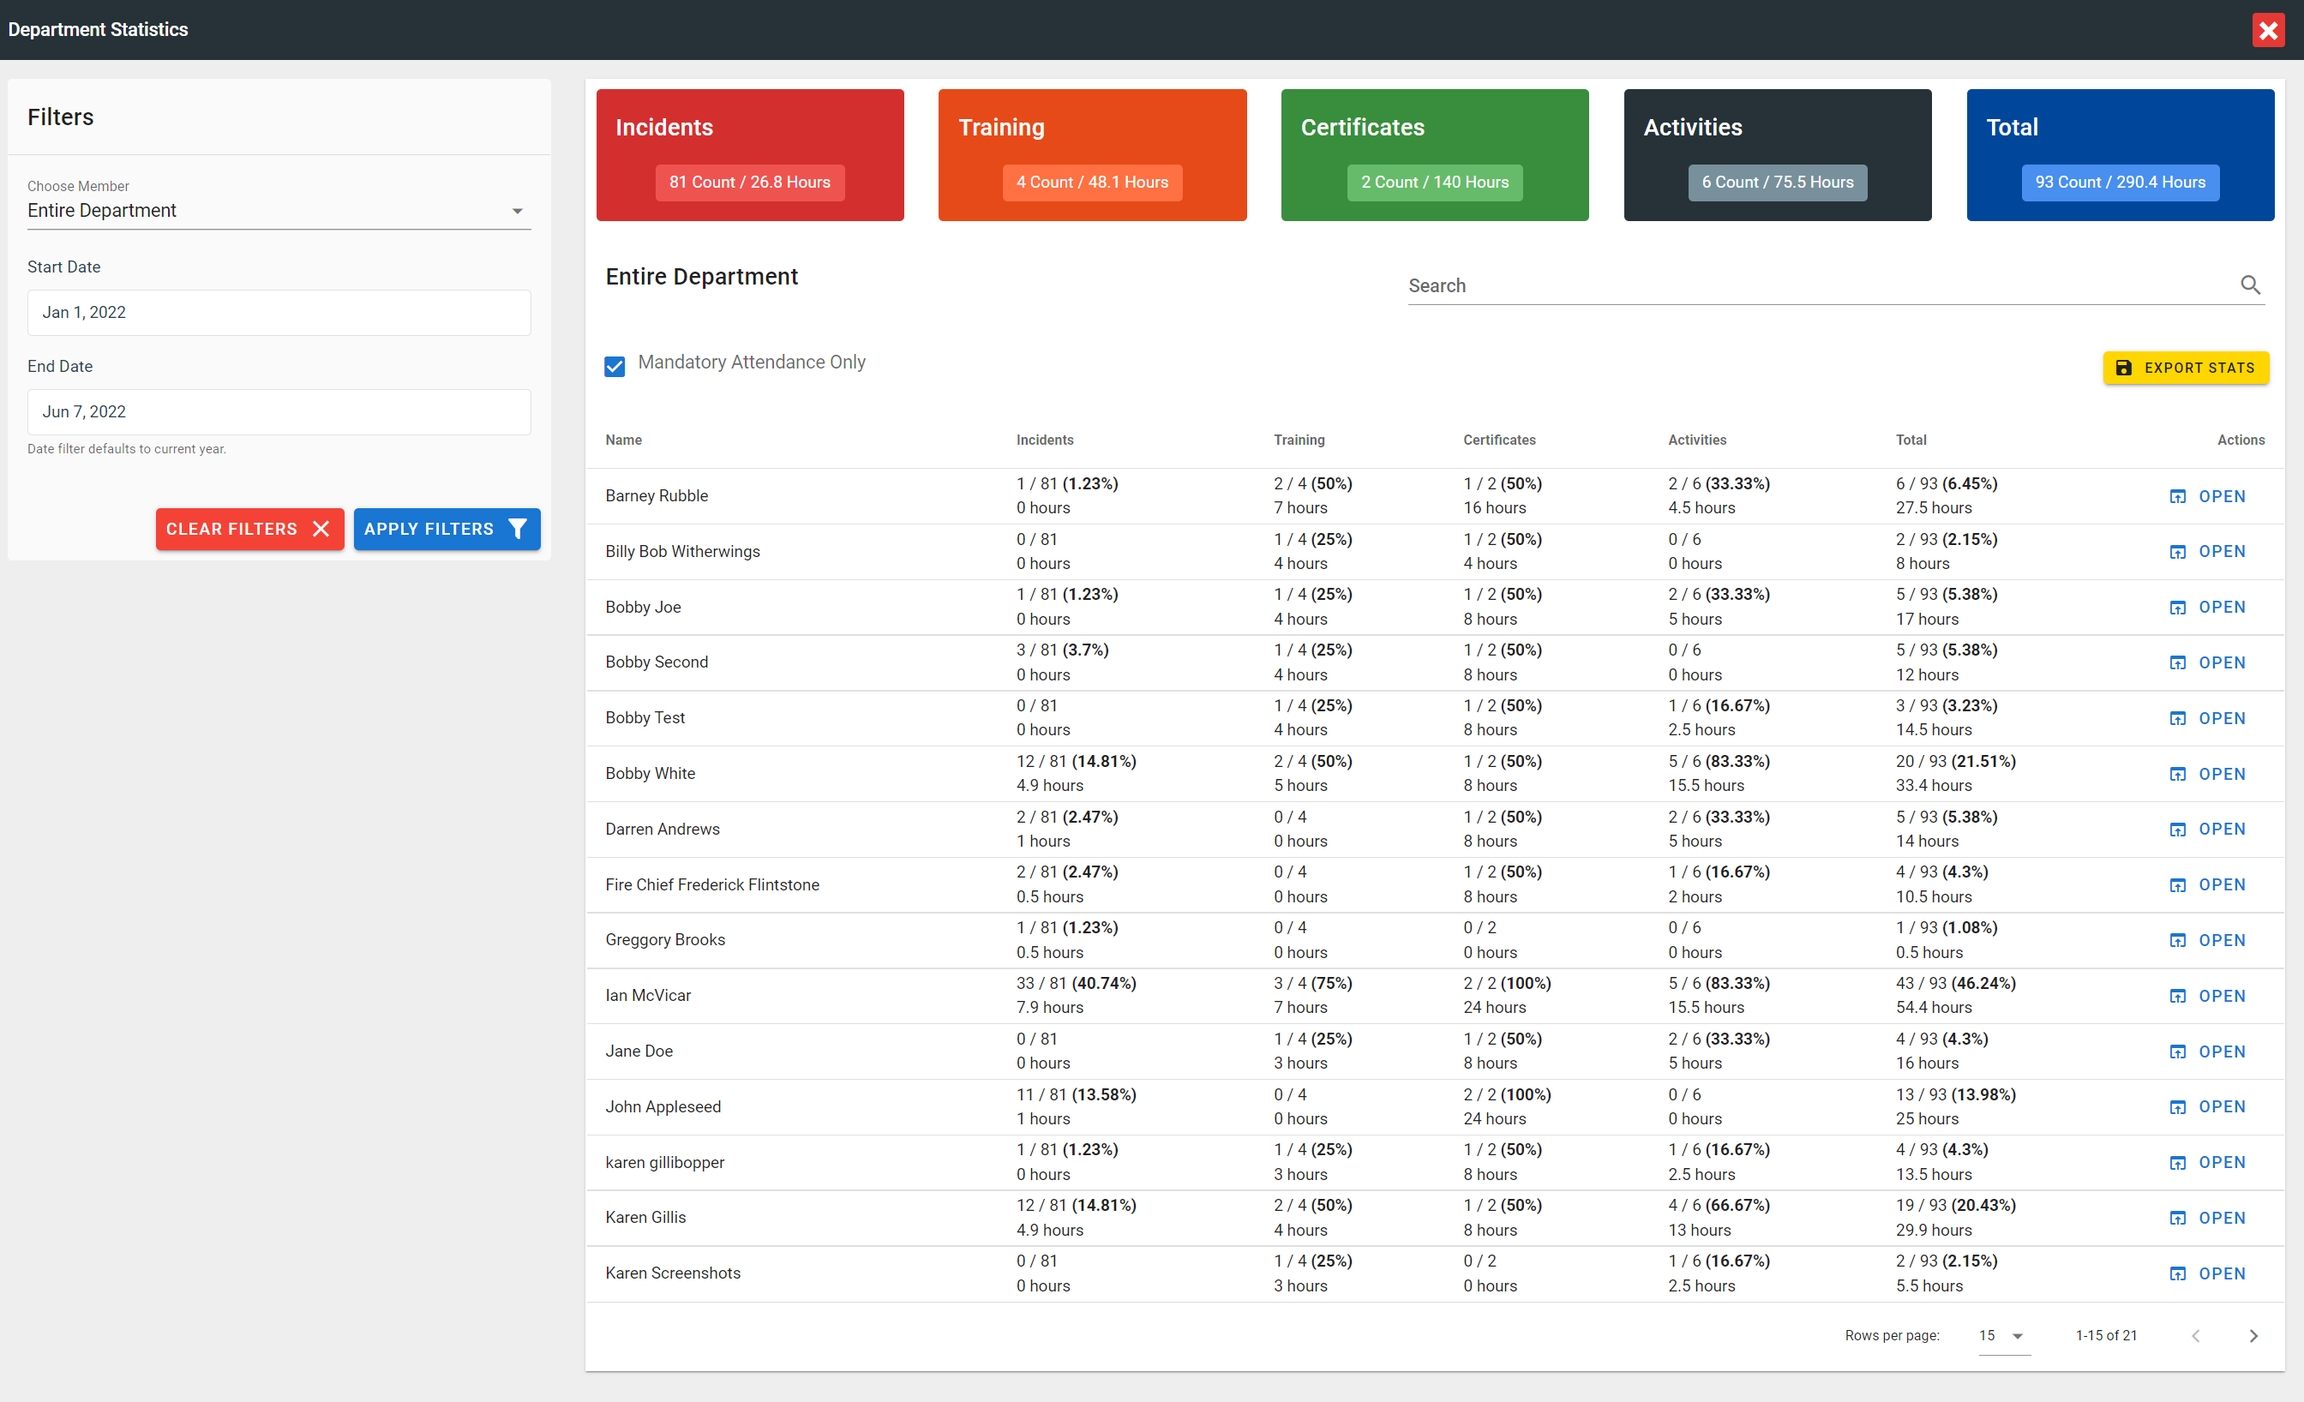Image resolution: width=2304 pixels, height=1402 pixels.
Task: Open Karen Gillis stats link
Action: coord(2208,1218)
